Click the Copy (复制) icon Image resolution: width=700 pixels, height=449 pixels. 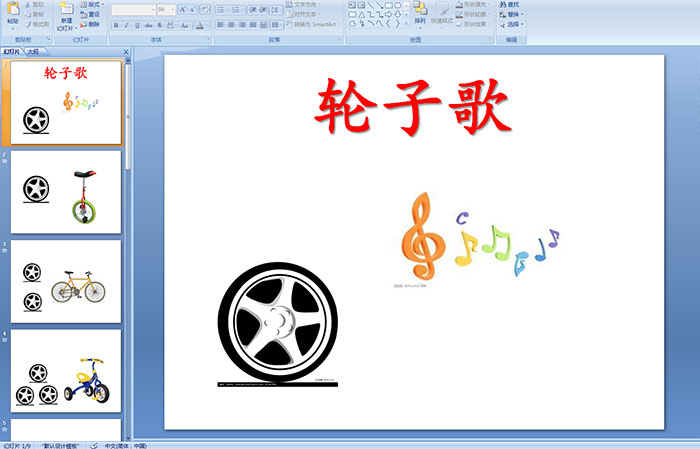coord(28,14)
